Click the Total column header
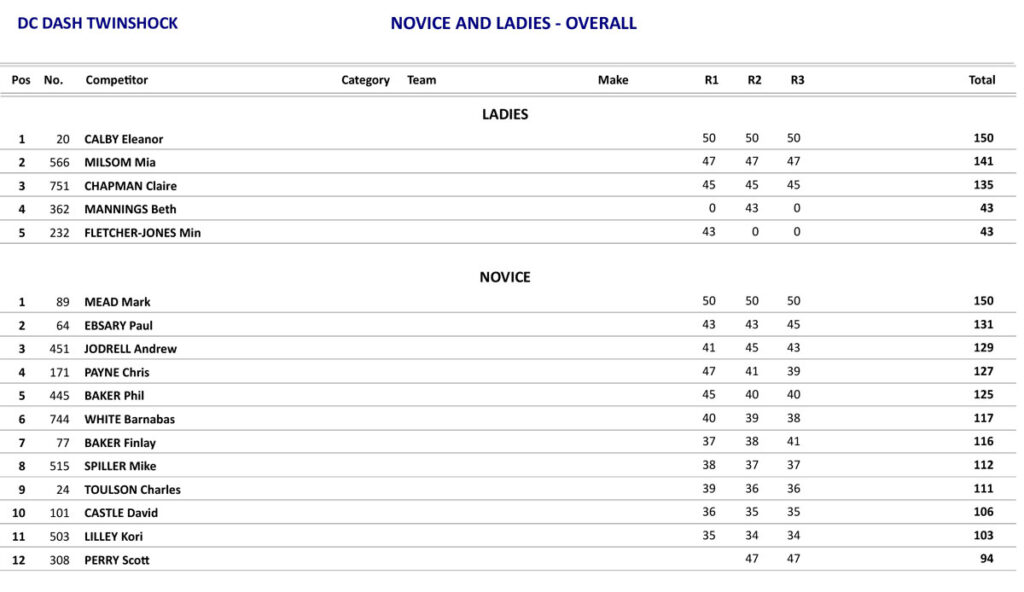This screenshot has width=1024, height=592. [x=981, y=80]
